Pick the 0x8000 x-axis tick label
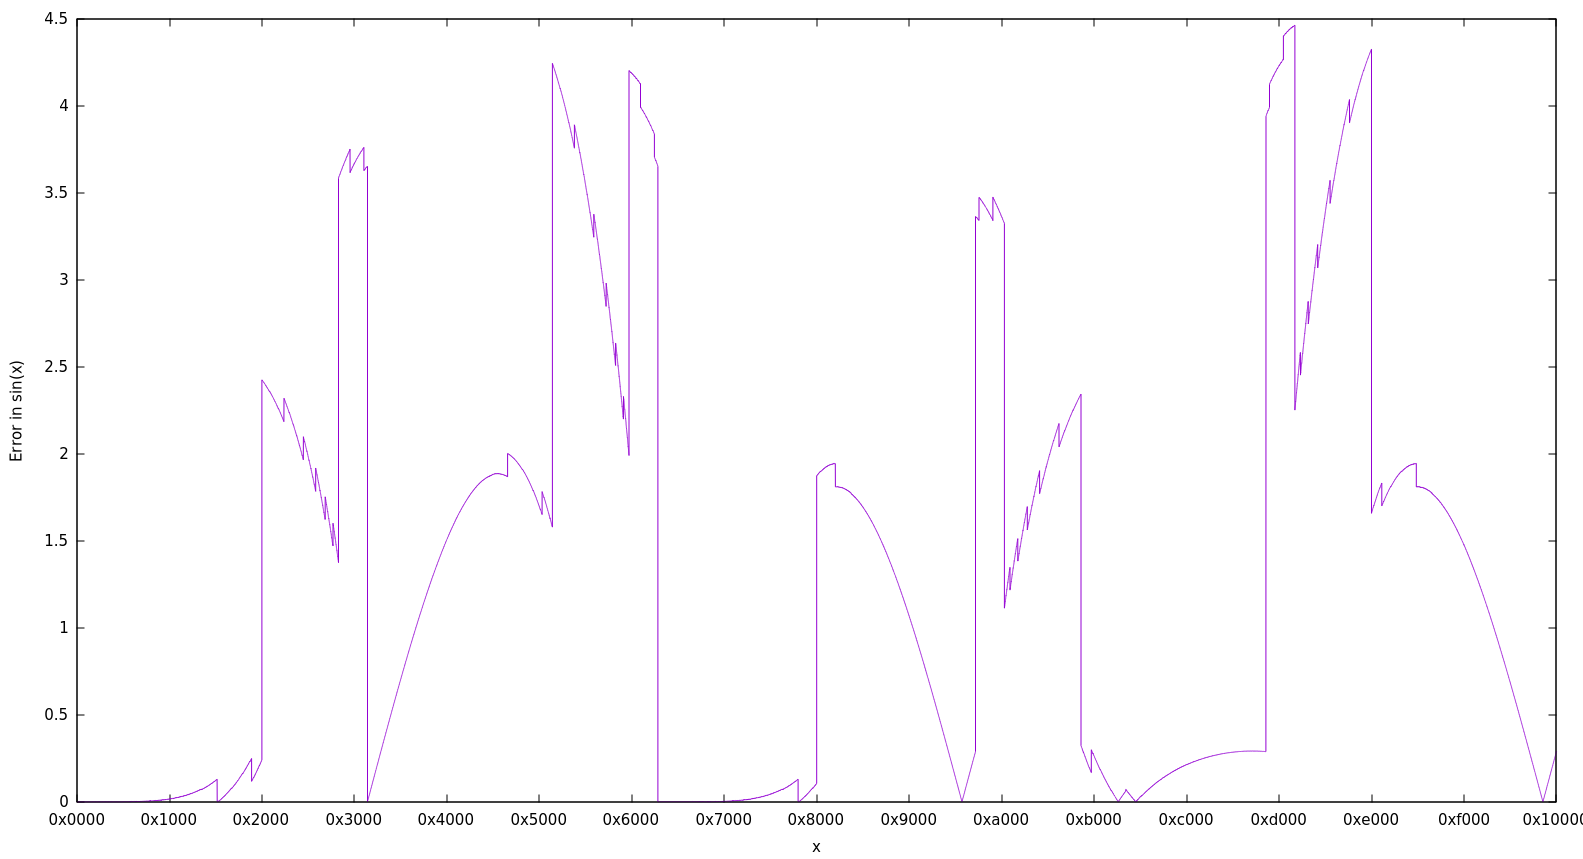Screen dimensions: 1583x859 click(x=816, y=820)
